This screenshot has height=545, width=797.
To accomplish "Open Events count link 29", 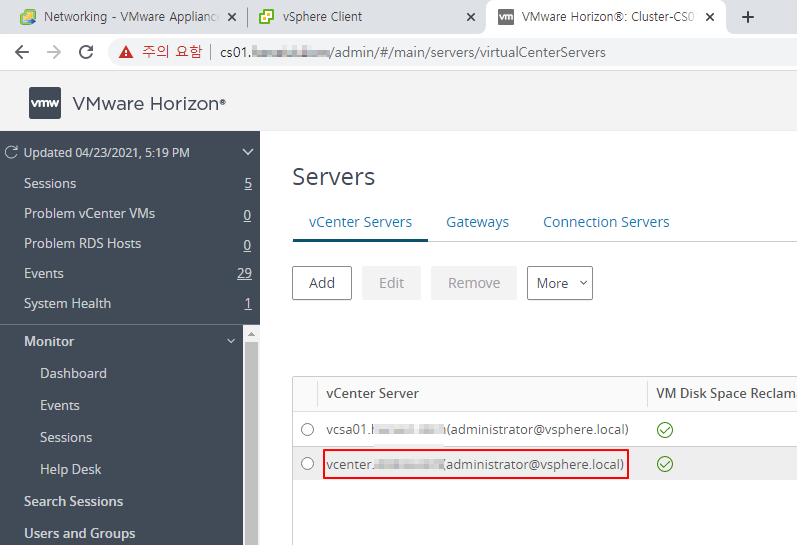I will [x=244, y=274].
